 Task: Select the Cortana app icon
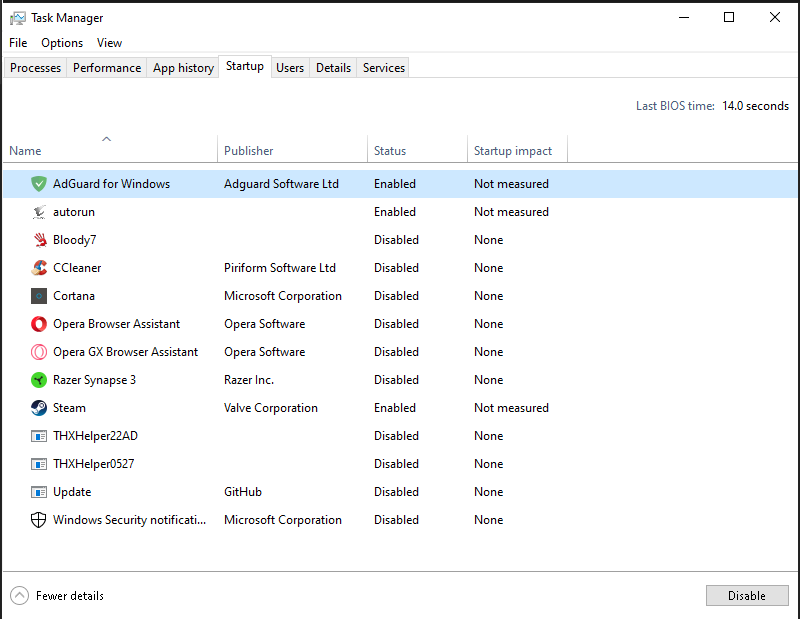(39, 296)
